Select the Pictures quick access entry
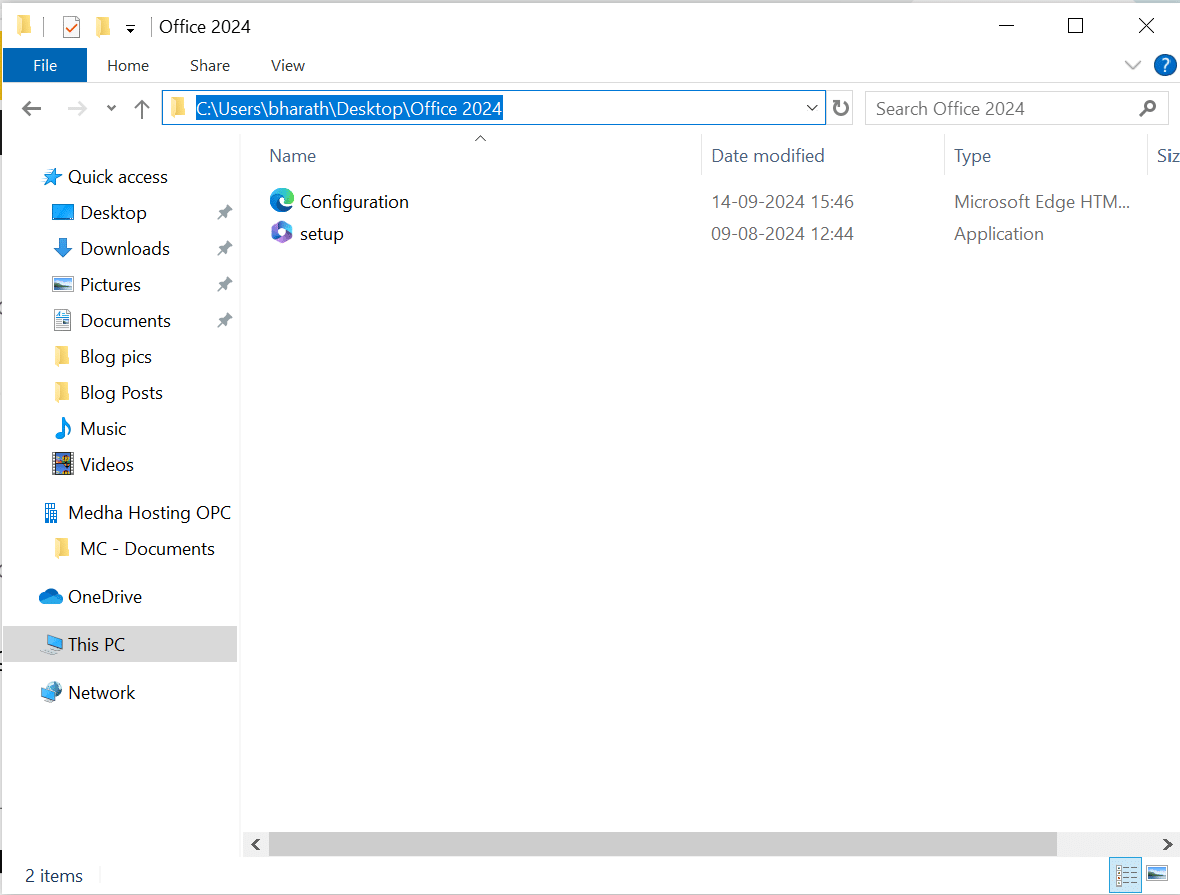This screenshot has height=895, width=1180. pyautogui.click(x=110, y=284)
